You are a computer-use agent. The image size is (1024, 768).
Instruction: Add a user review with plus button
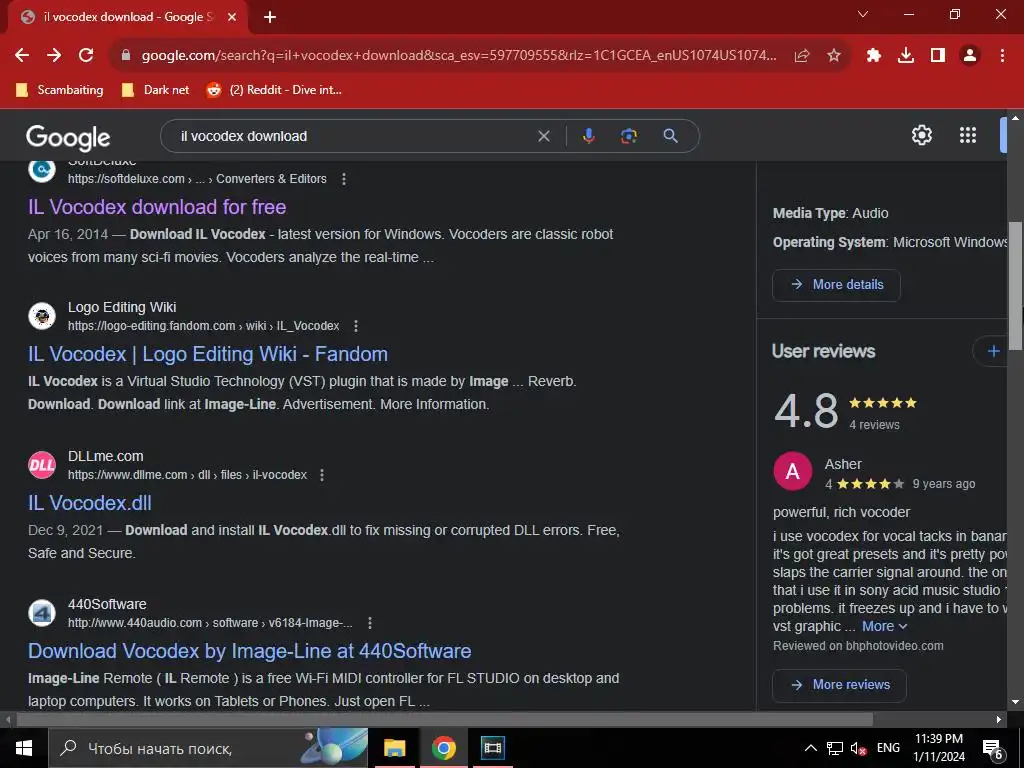coord(993,351)
